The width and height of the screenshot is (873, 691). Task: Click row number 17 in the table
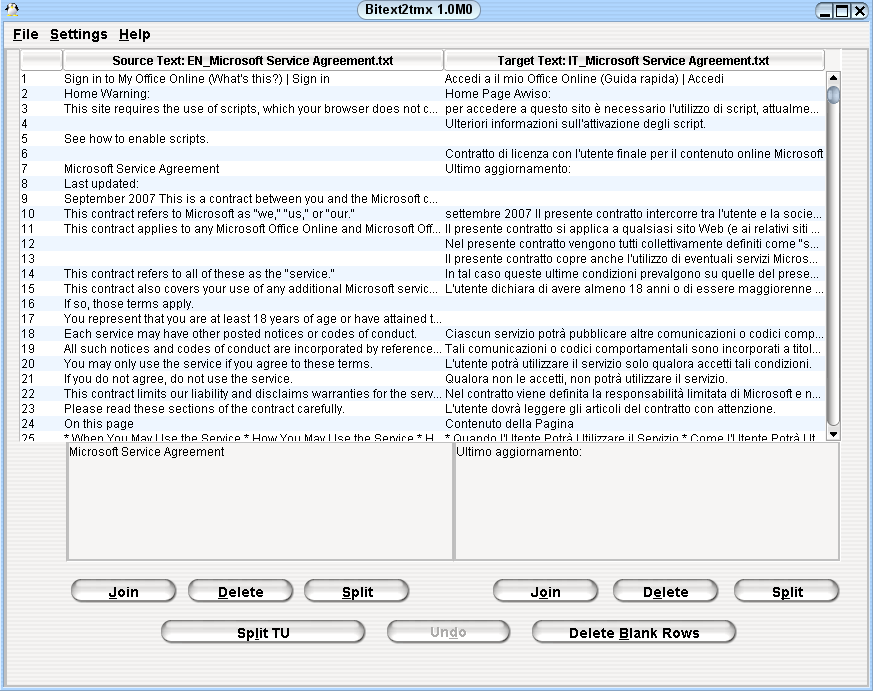[x=41, y=319]
